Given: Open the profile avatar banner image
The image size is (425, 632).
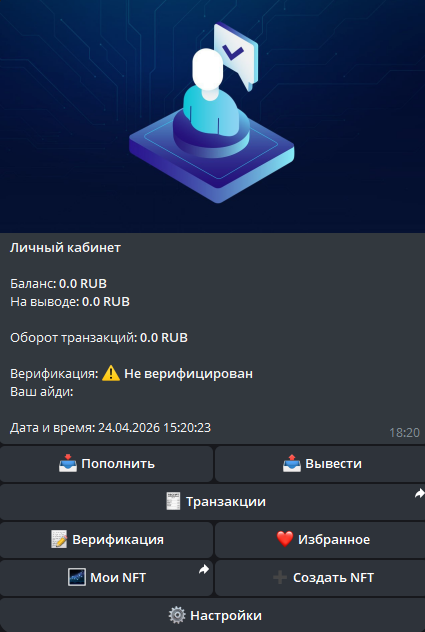Looking at the screenshot, I should pos(212,116).
